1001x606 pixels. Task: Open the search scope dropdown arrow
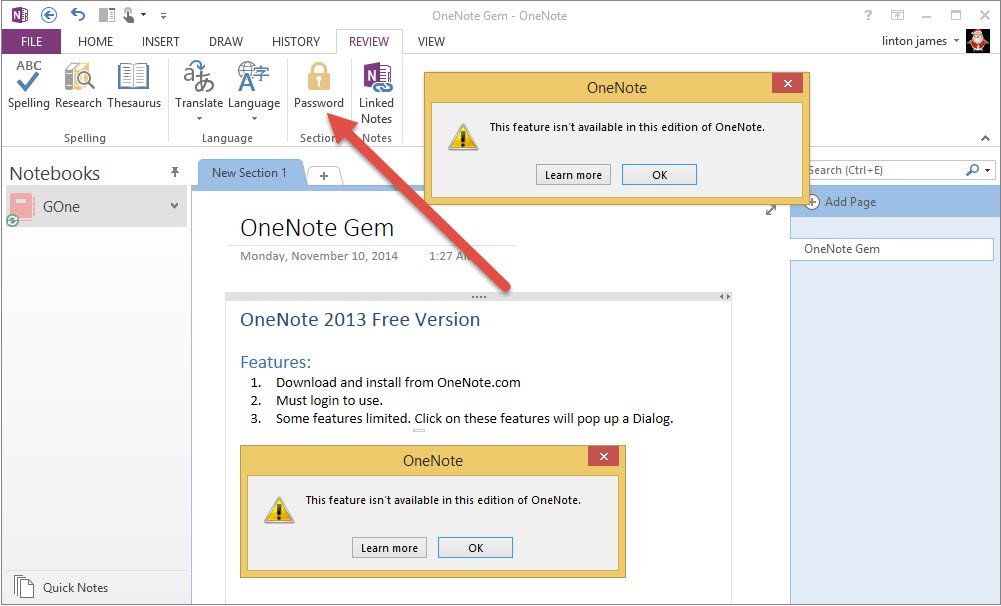click(988, 170)
